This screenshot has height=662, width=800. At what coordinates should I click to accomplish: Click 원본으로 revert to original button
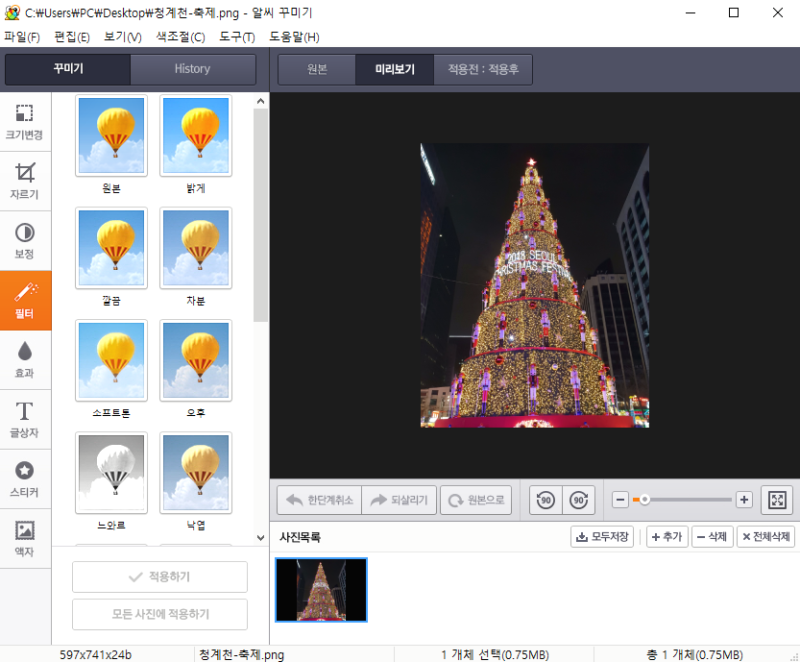click(x=476, y=500)
